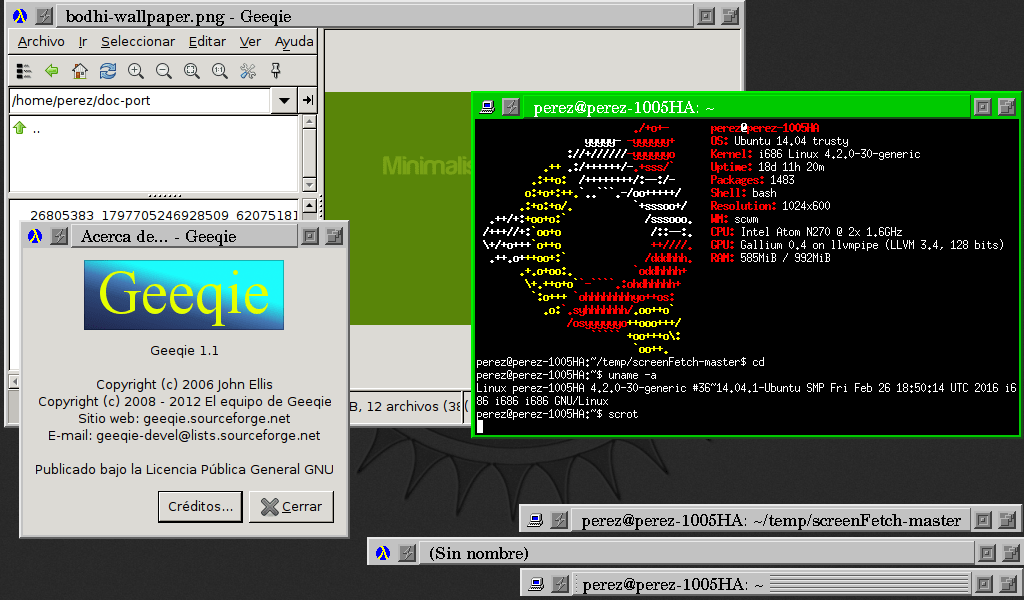Click the /home/perez/doc-port path field
This screenshot has width=1024, height=600.
140,101
